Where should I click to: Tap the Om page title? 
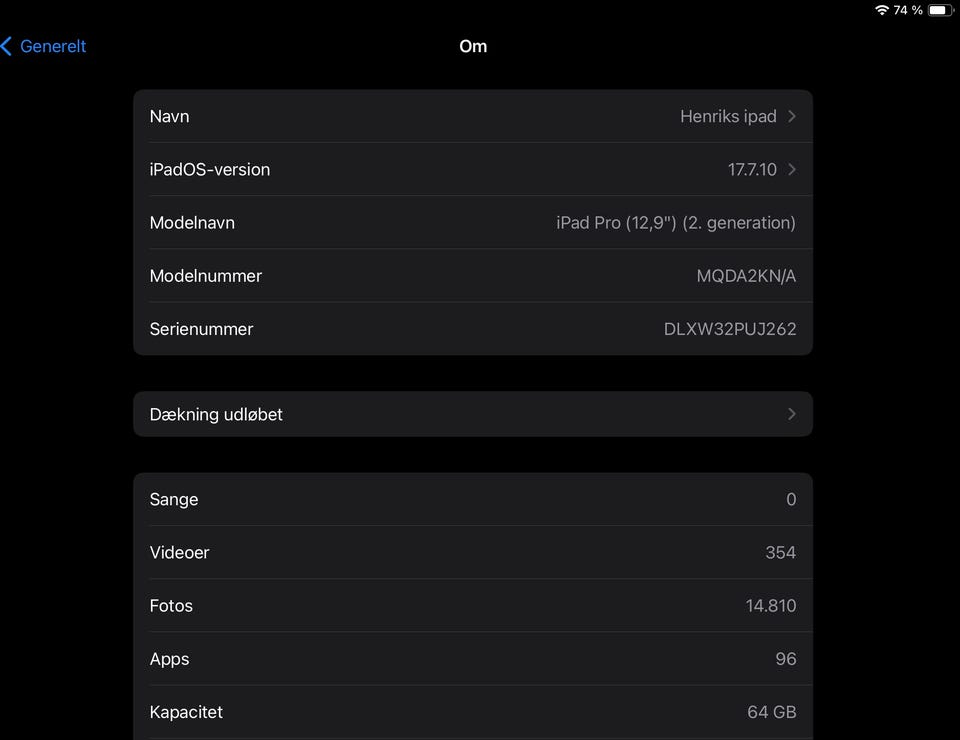coord(473,46)
